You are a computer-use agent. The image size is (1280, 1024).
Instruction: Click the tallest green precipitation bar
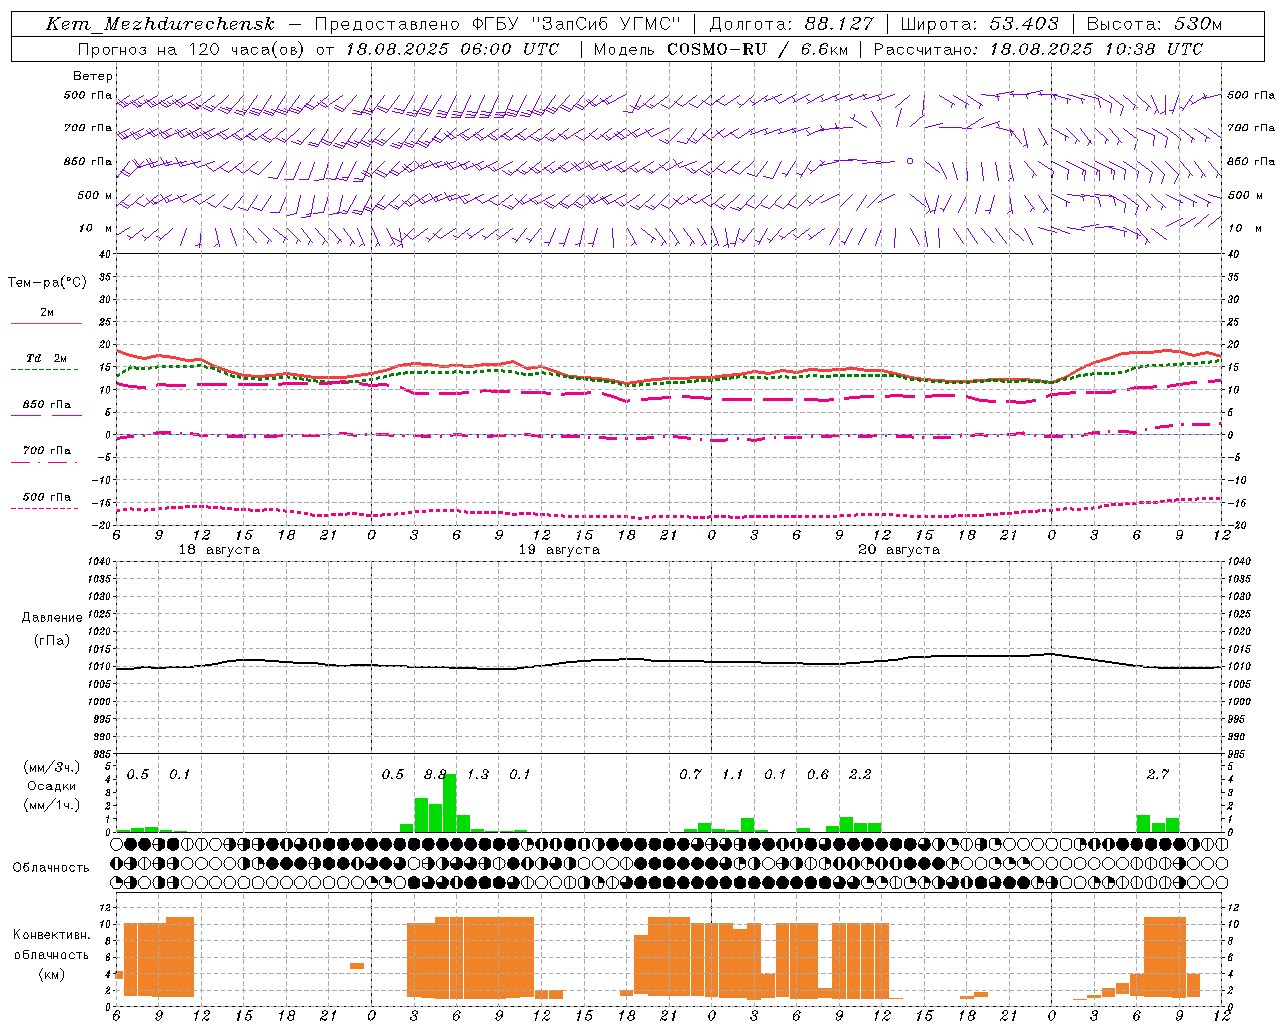[450, 803]
